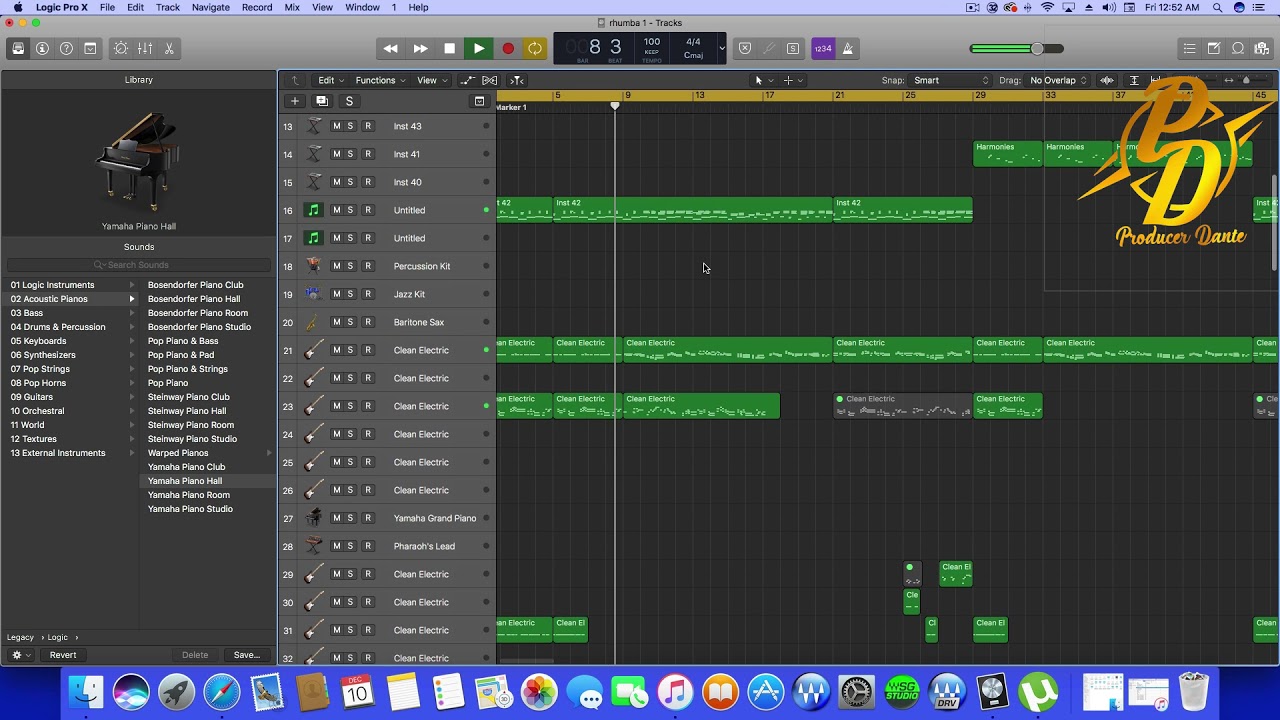The height and width of the screenshot is (720, 1280).
Task: Open the Library panel button
Action: (x=18, y=48)
